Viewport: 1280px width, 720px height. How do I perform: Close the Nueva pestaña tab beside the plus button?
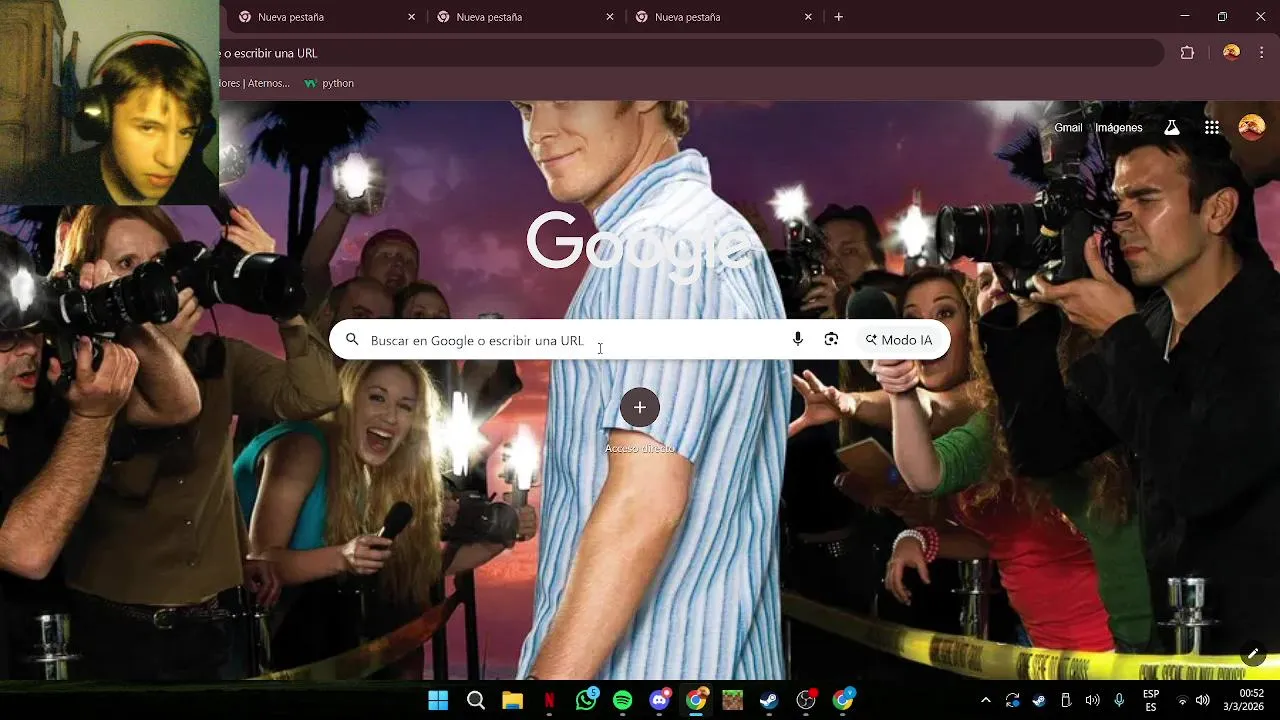tap(808, 17)
